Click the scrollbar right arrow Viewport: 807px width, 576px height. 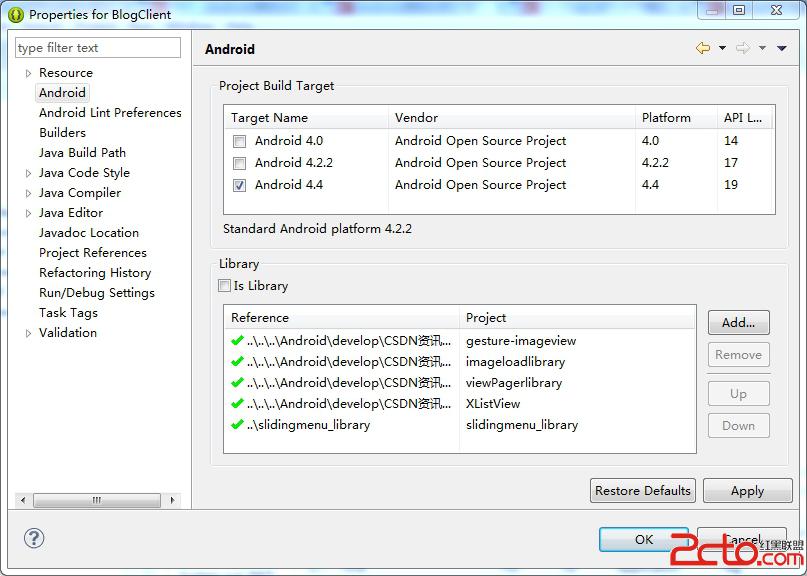172,500
